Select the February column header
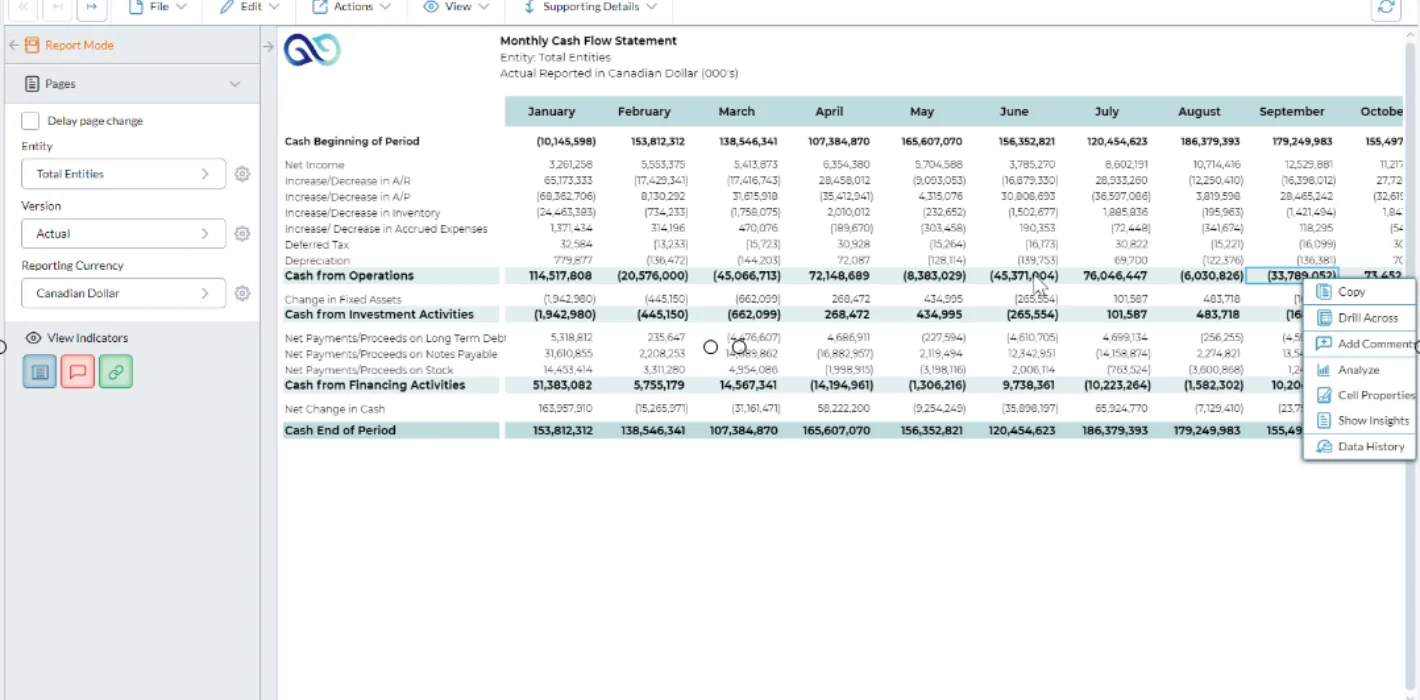 644,112
